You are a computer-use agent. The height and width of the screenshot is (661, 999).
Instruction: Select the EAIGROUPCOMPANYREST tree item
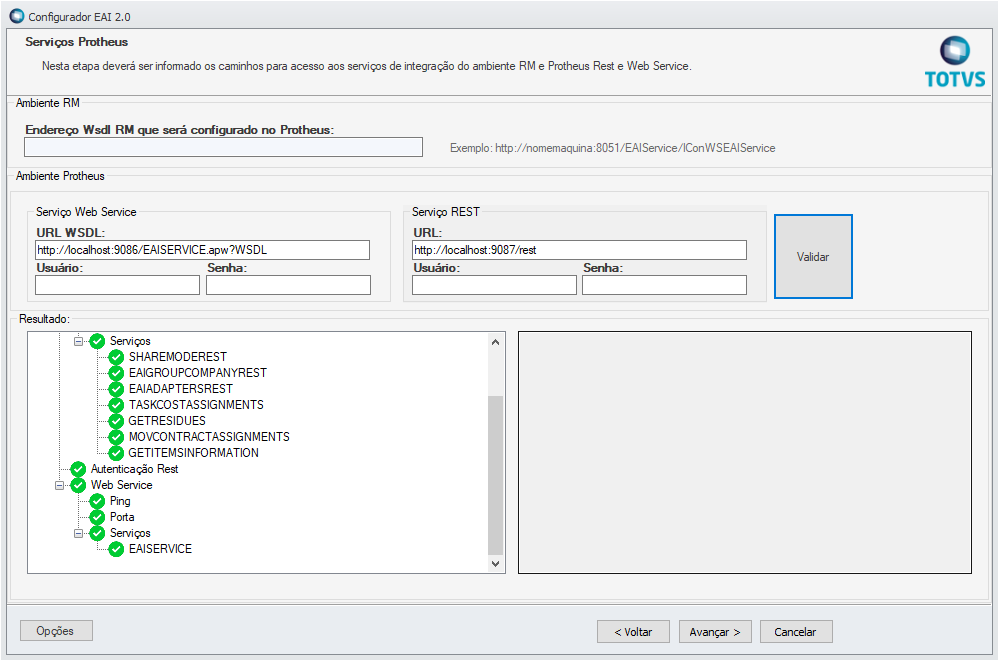point(198,373)
